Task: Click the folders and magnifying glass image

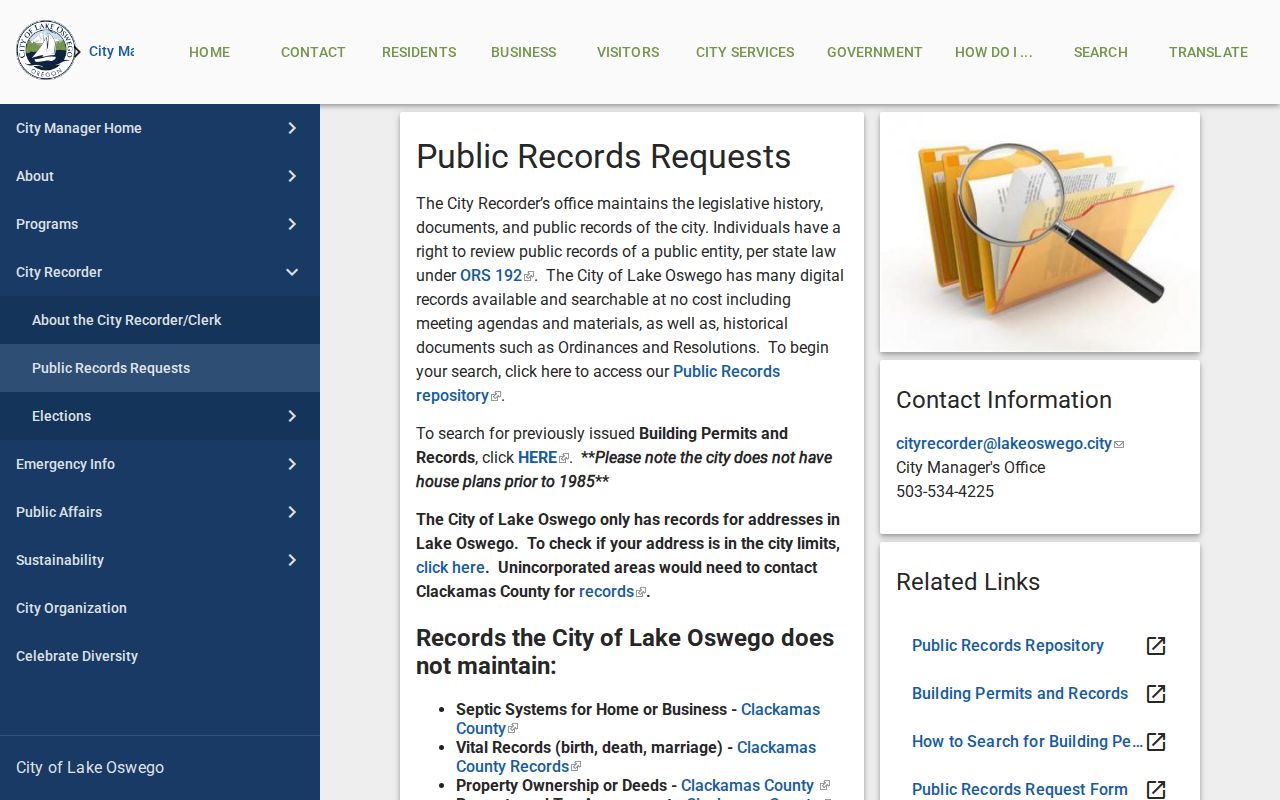Action: pyautogui.click(x=1040, y=232)
